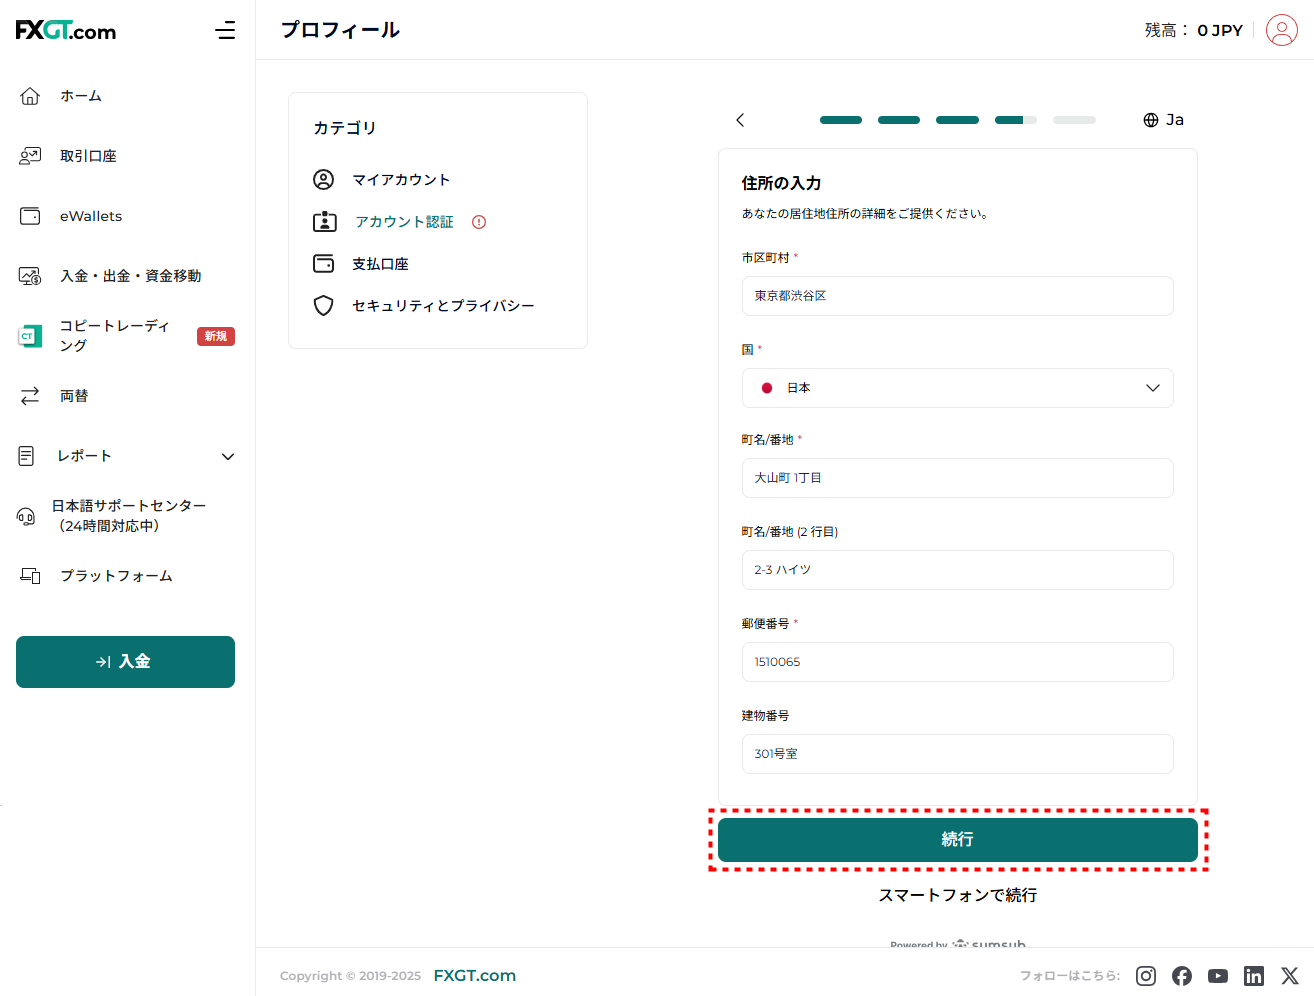Click スマートフォンで続行 link
This screenshot has height=996, width=1314.
click(x=957, y=895)
